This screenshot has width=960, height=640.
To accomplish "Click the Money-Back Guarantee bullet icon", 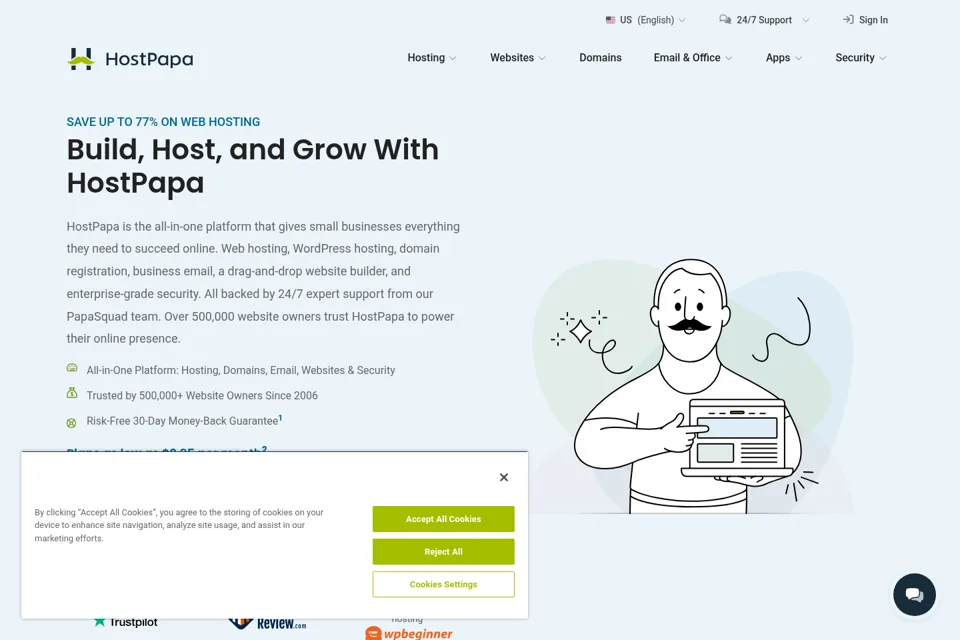I will [72, 423].
